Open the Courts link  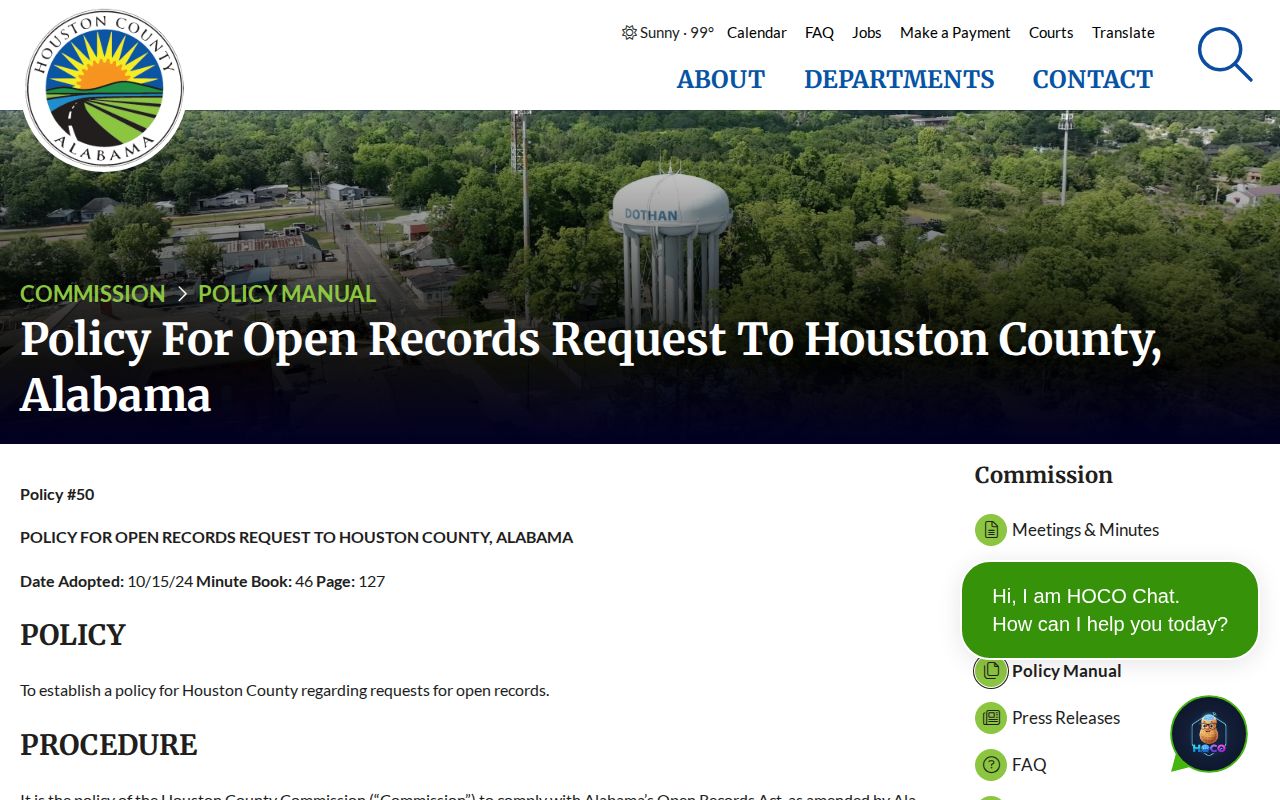pyautogui.click(x=1051, y=32)
